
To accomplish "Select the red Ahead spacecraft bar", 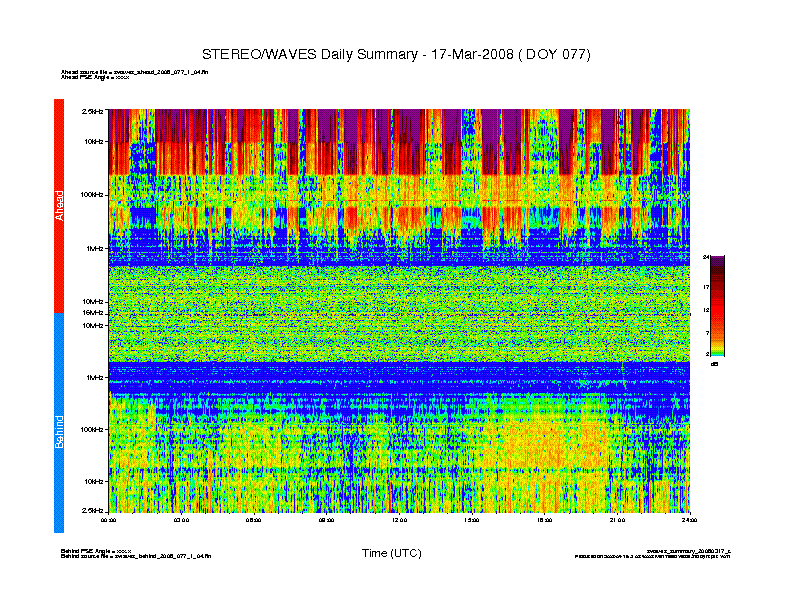I will 59,206.
